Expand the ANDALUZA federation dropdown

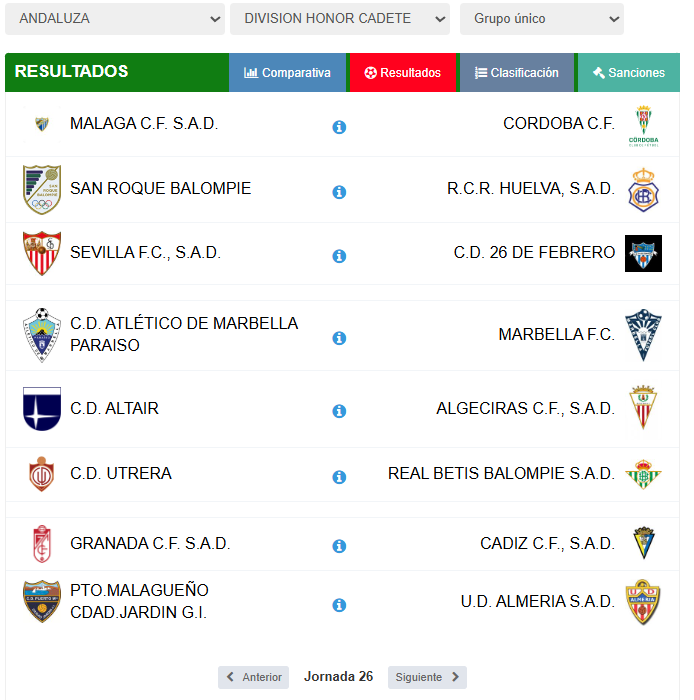click(x=115, y=19)
